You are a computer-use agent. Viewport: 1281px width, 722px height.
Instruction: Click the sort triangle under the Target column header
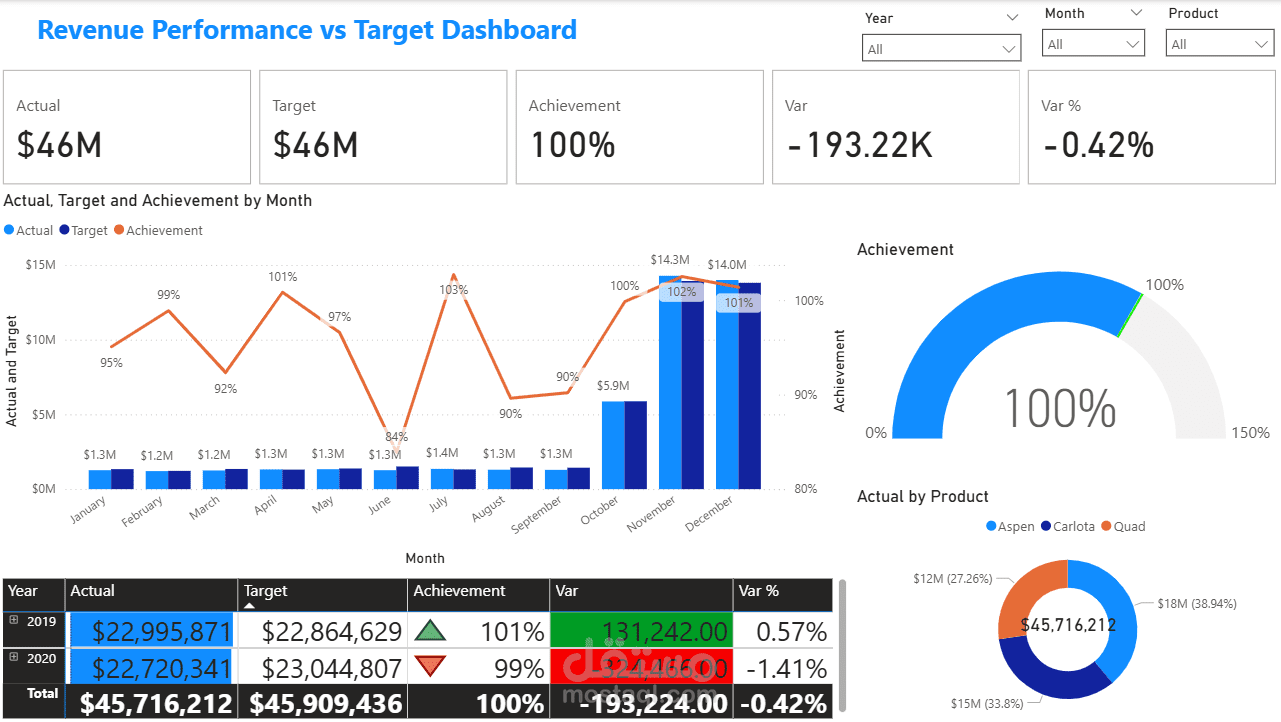coord(248,604)
